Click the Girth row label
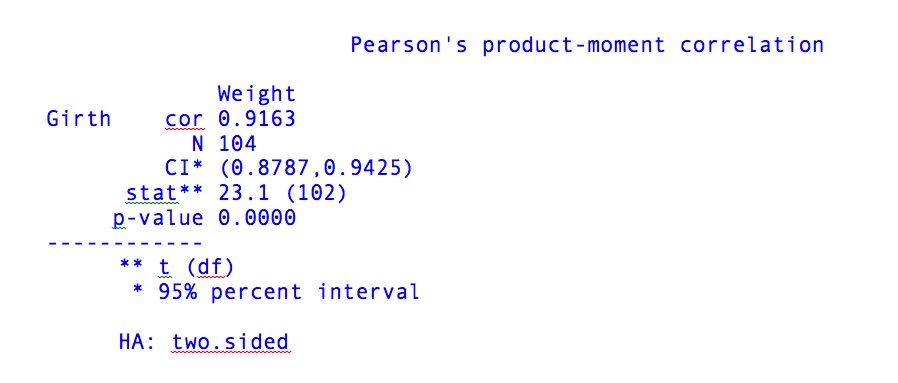Image resolution: width=898 pixels, height=383 pixels. tap(79, 119)
